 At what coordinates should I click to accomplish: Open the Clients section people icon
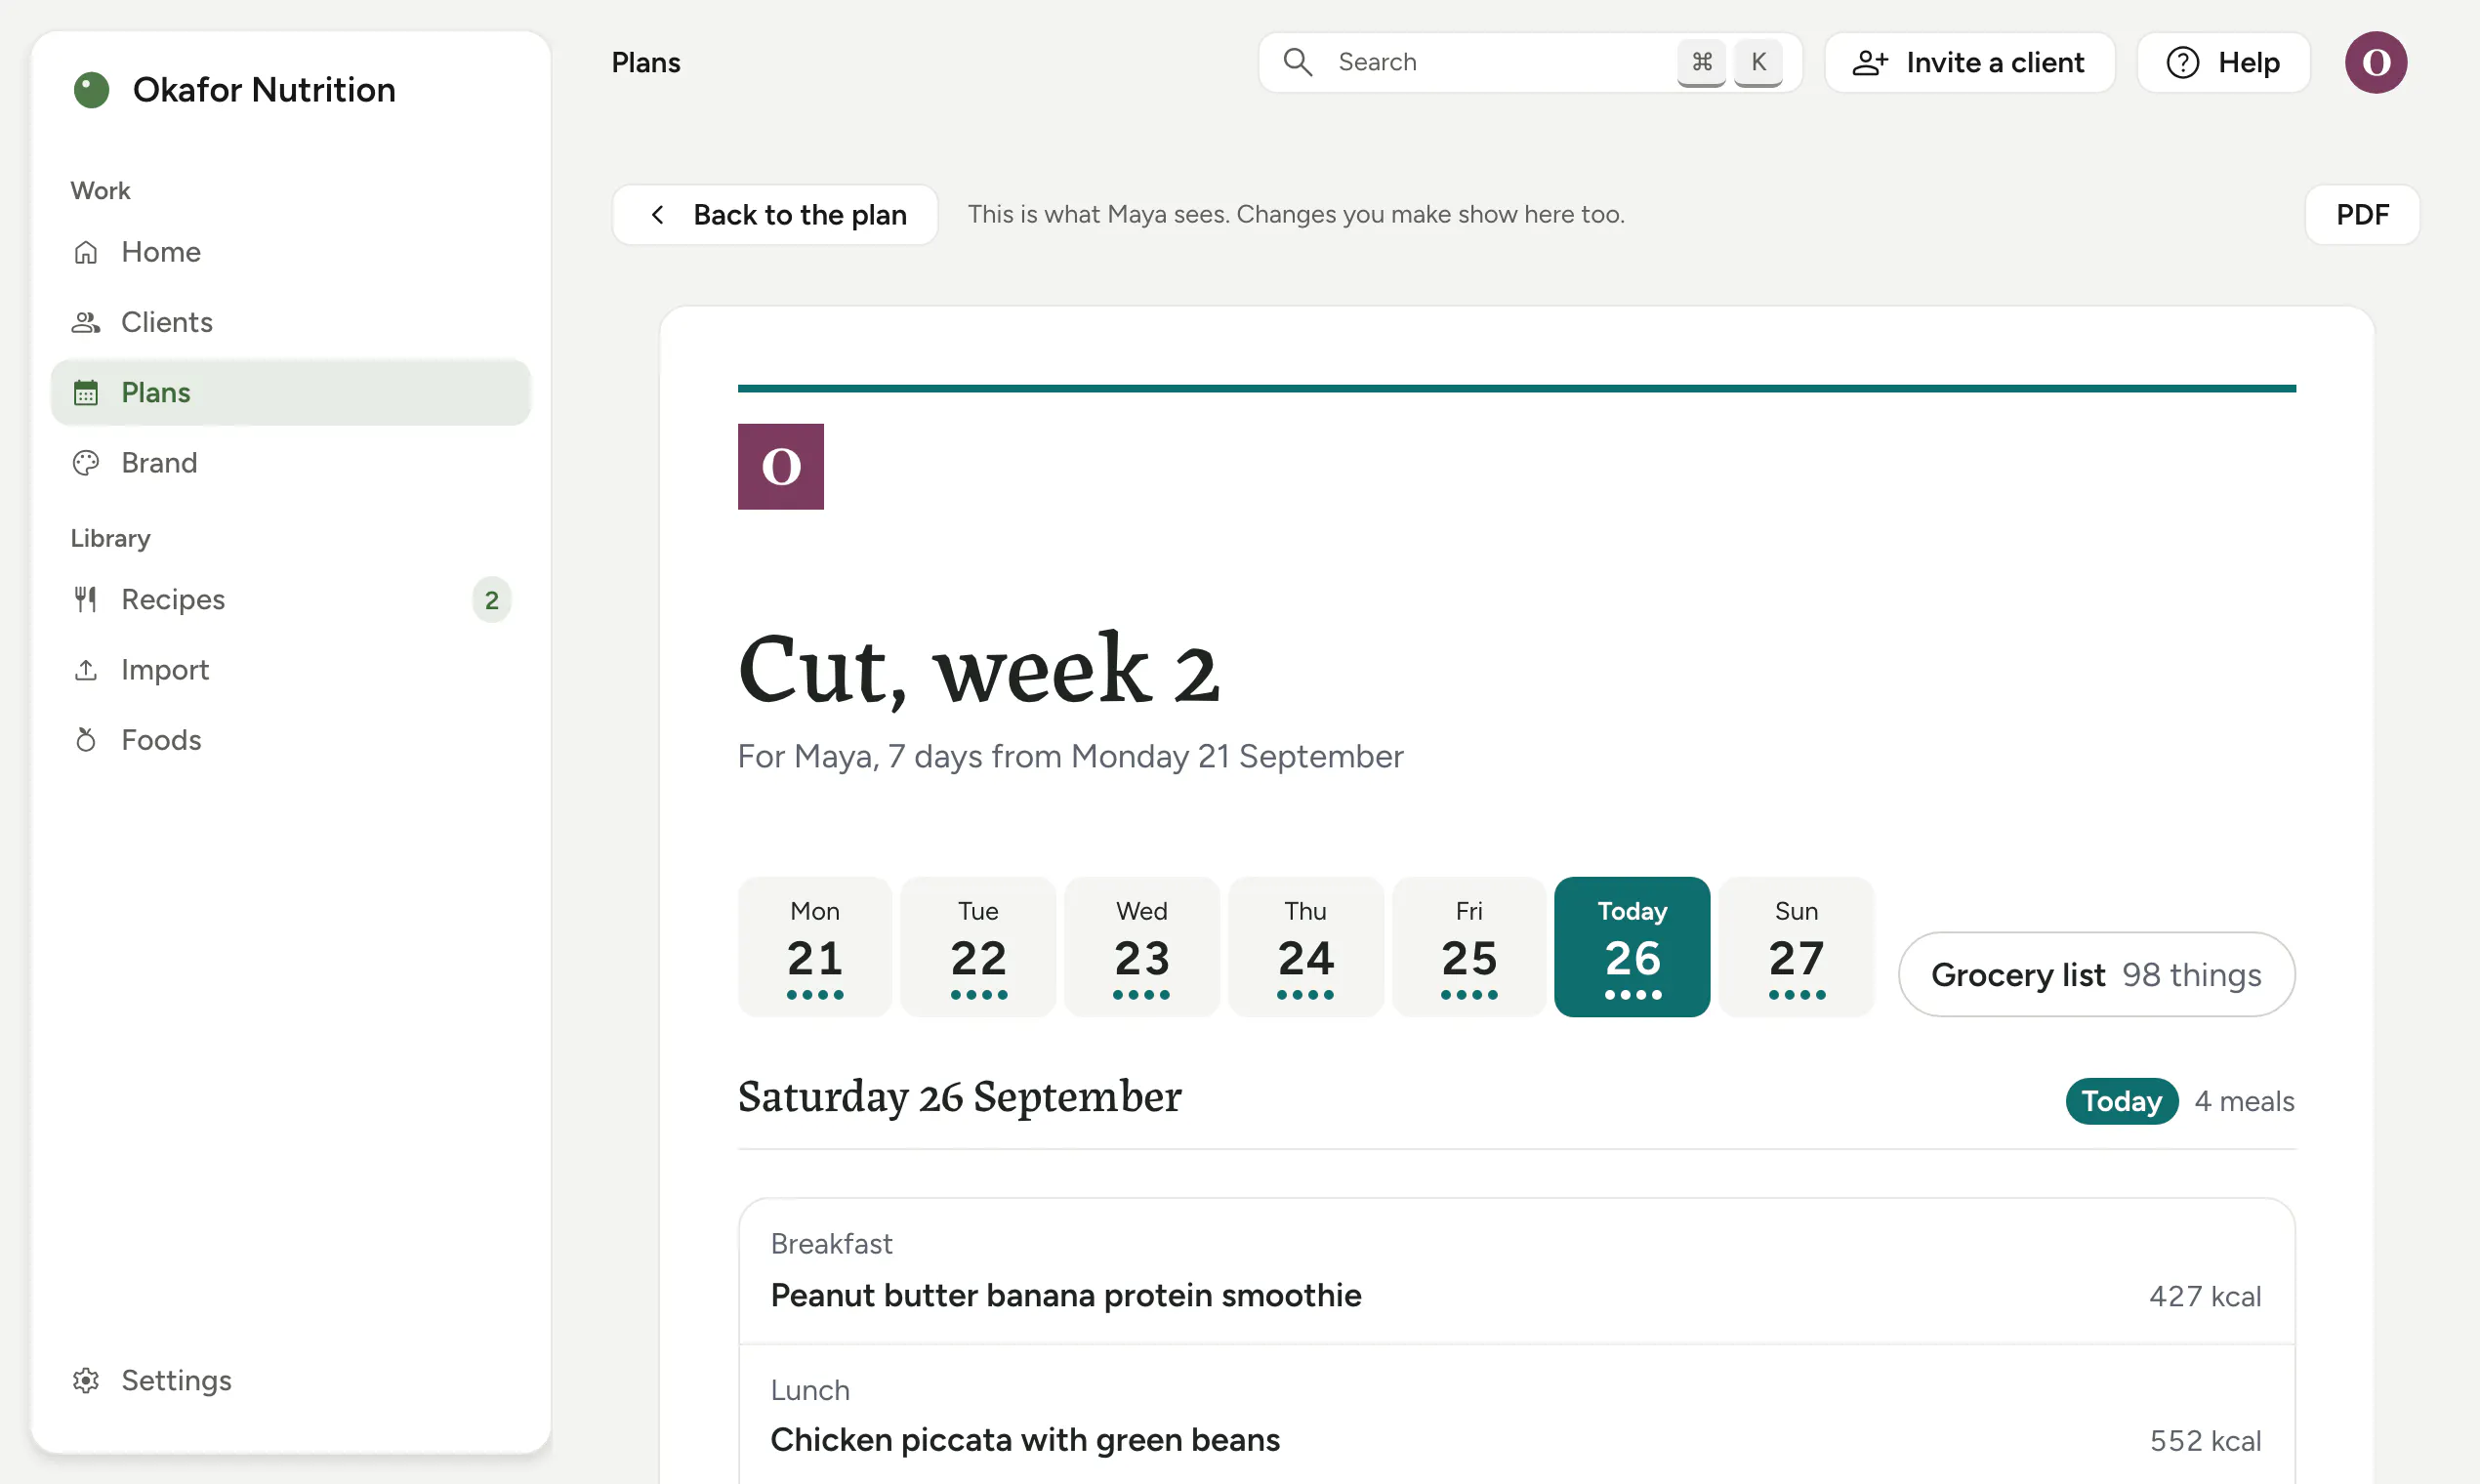pos(86,322)
